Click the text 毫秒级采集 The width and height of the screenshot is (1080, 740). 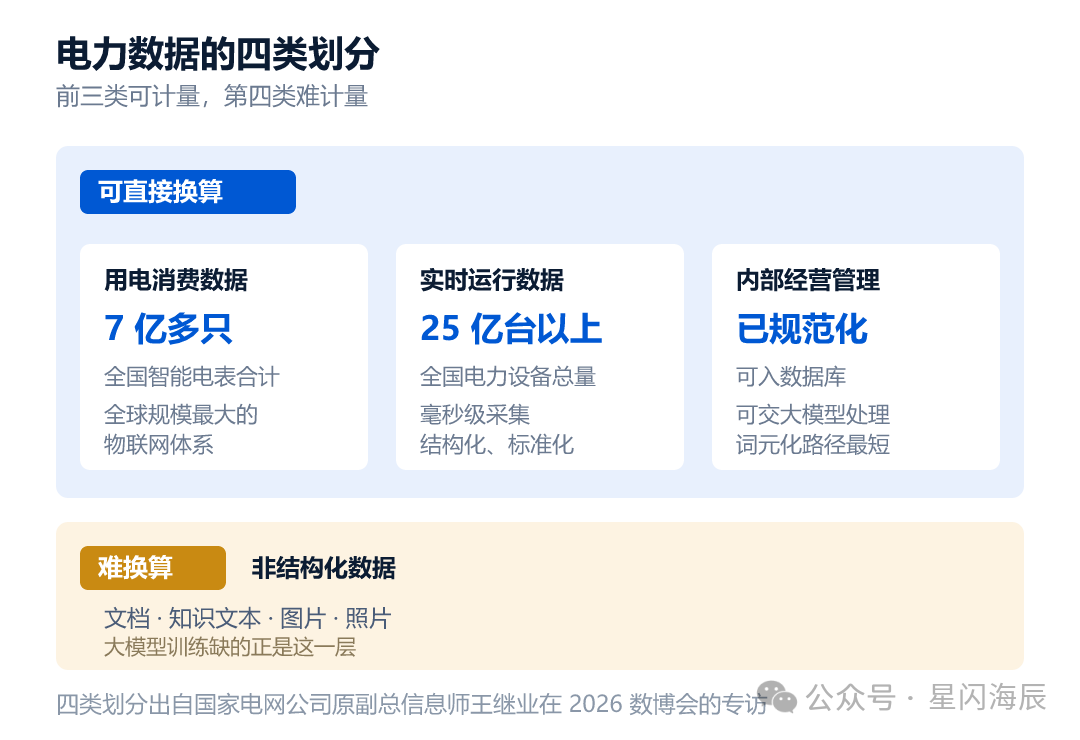[x=475, y=415]
